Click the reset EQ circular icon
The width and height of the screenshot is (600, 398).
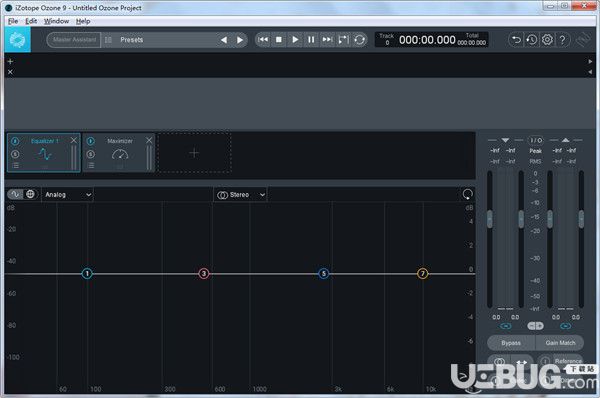(x=467, y=194)
